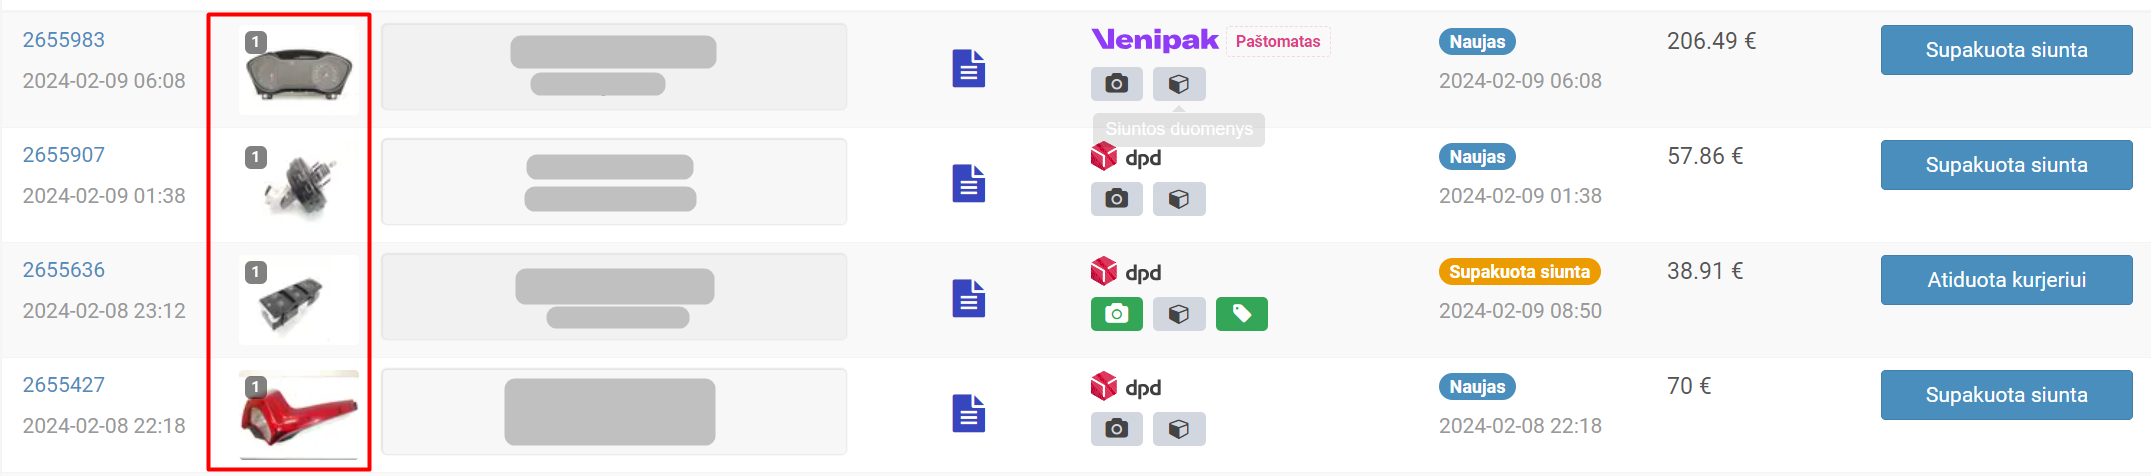The image size is (2151, 476).
Task: Click package box icon on order 2655427
Action: coord(1179,429)
